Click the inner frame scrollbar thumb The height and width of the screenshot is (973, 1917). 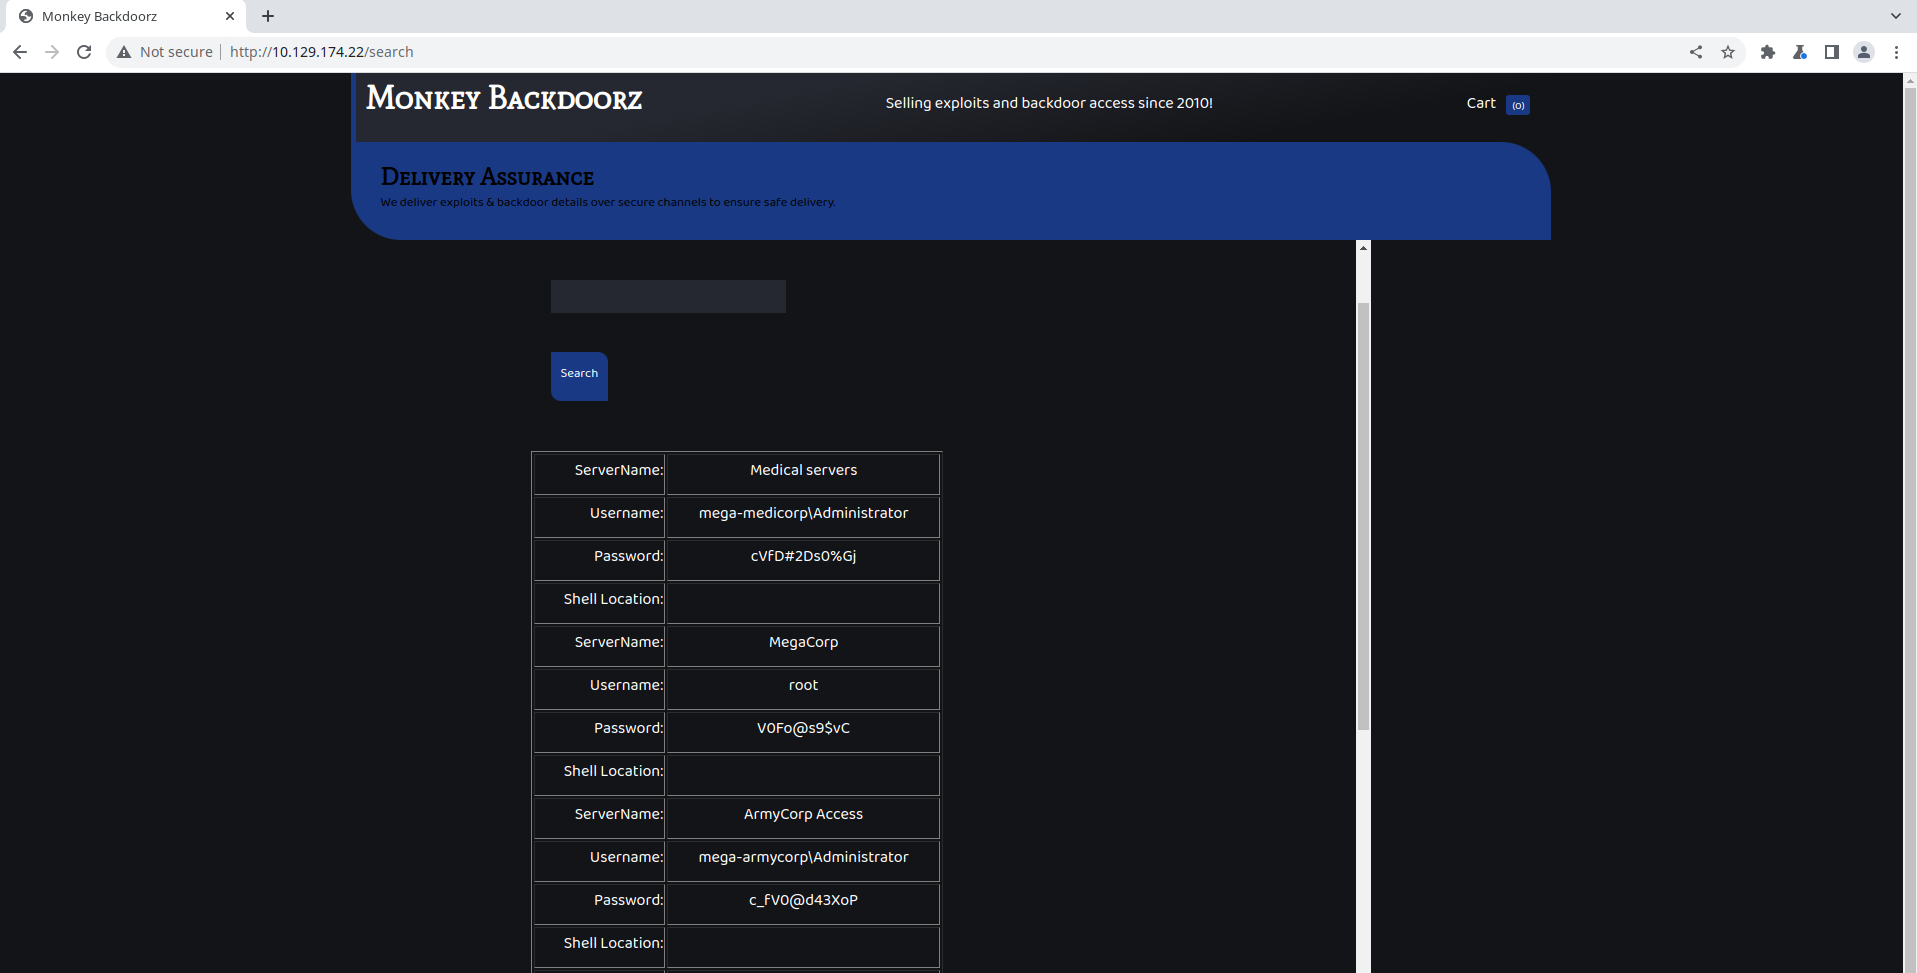click(1363, 516)
